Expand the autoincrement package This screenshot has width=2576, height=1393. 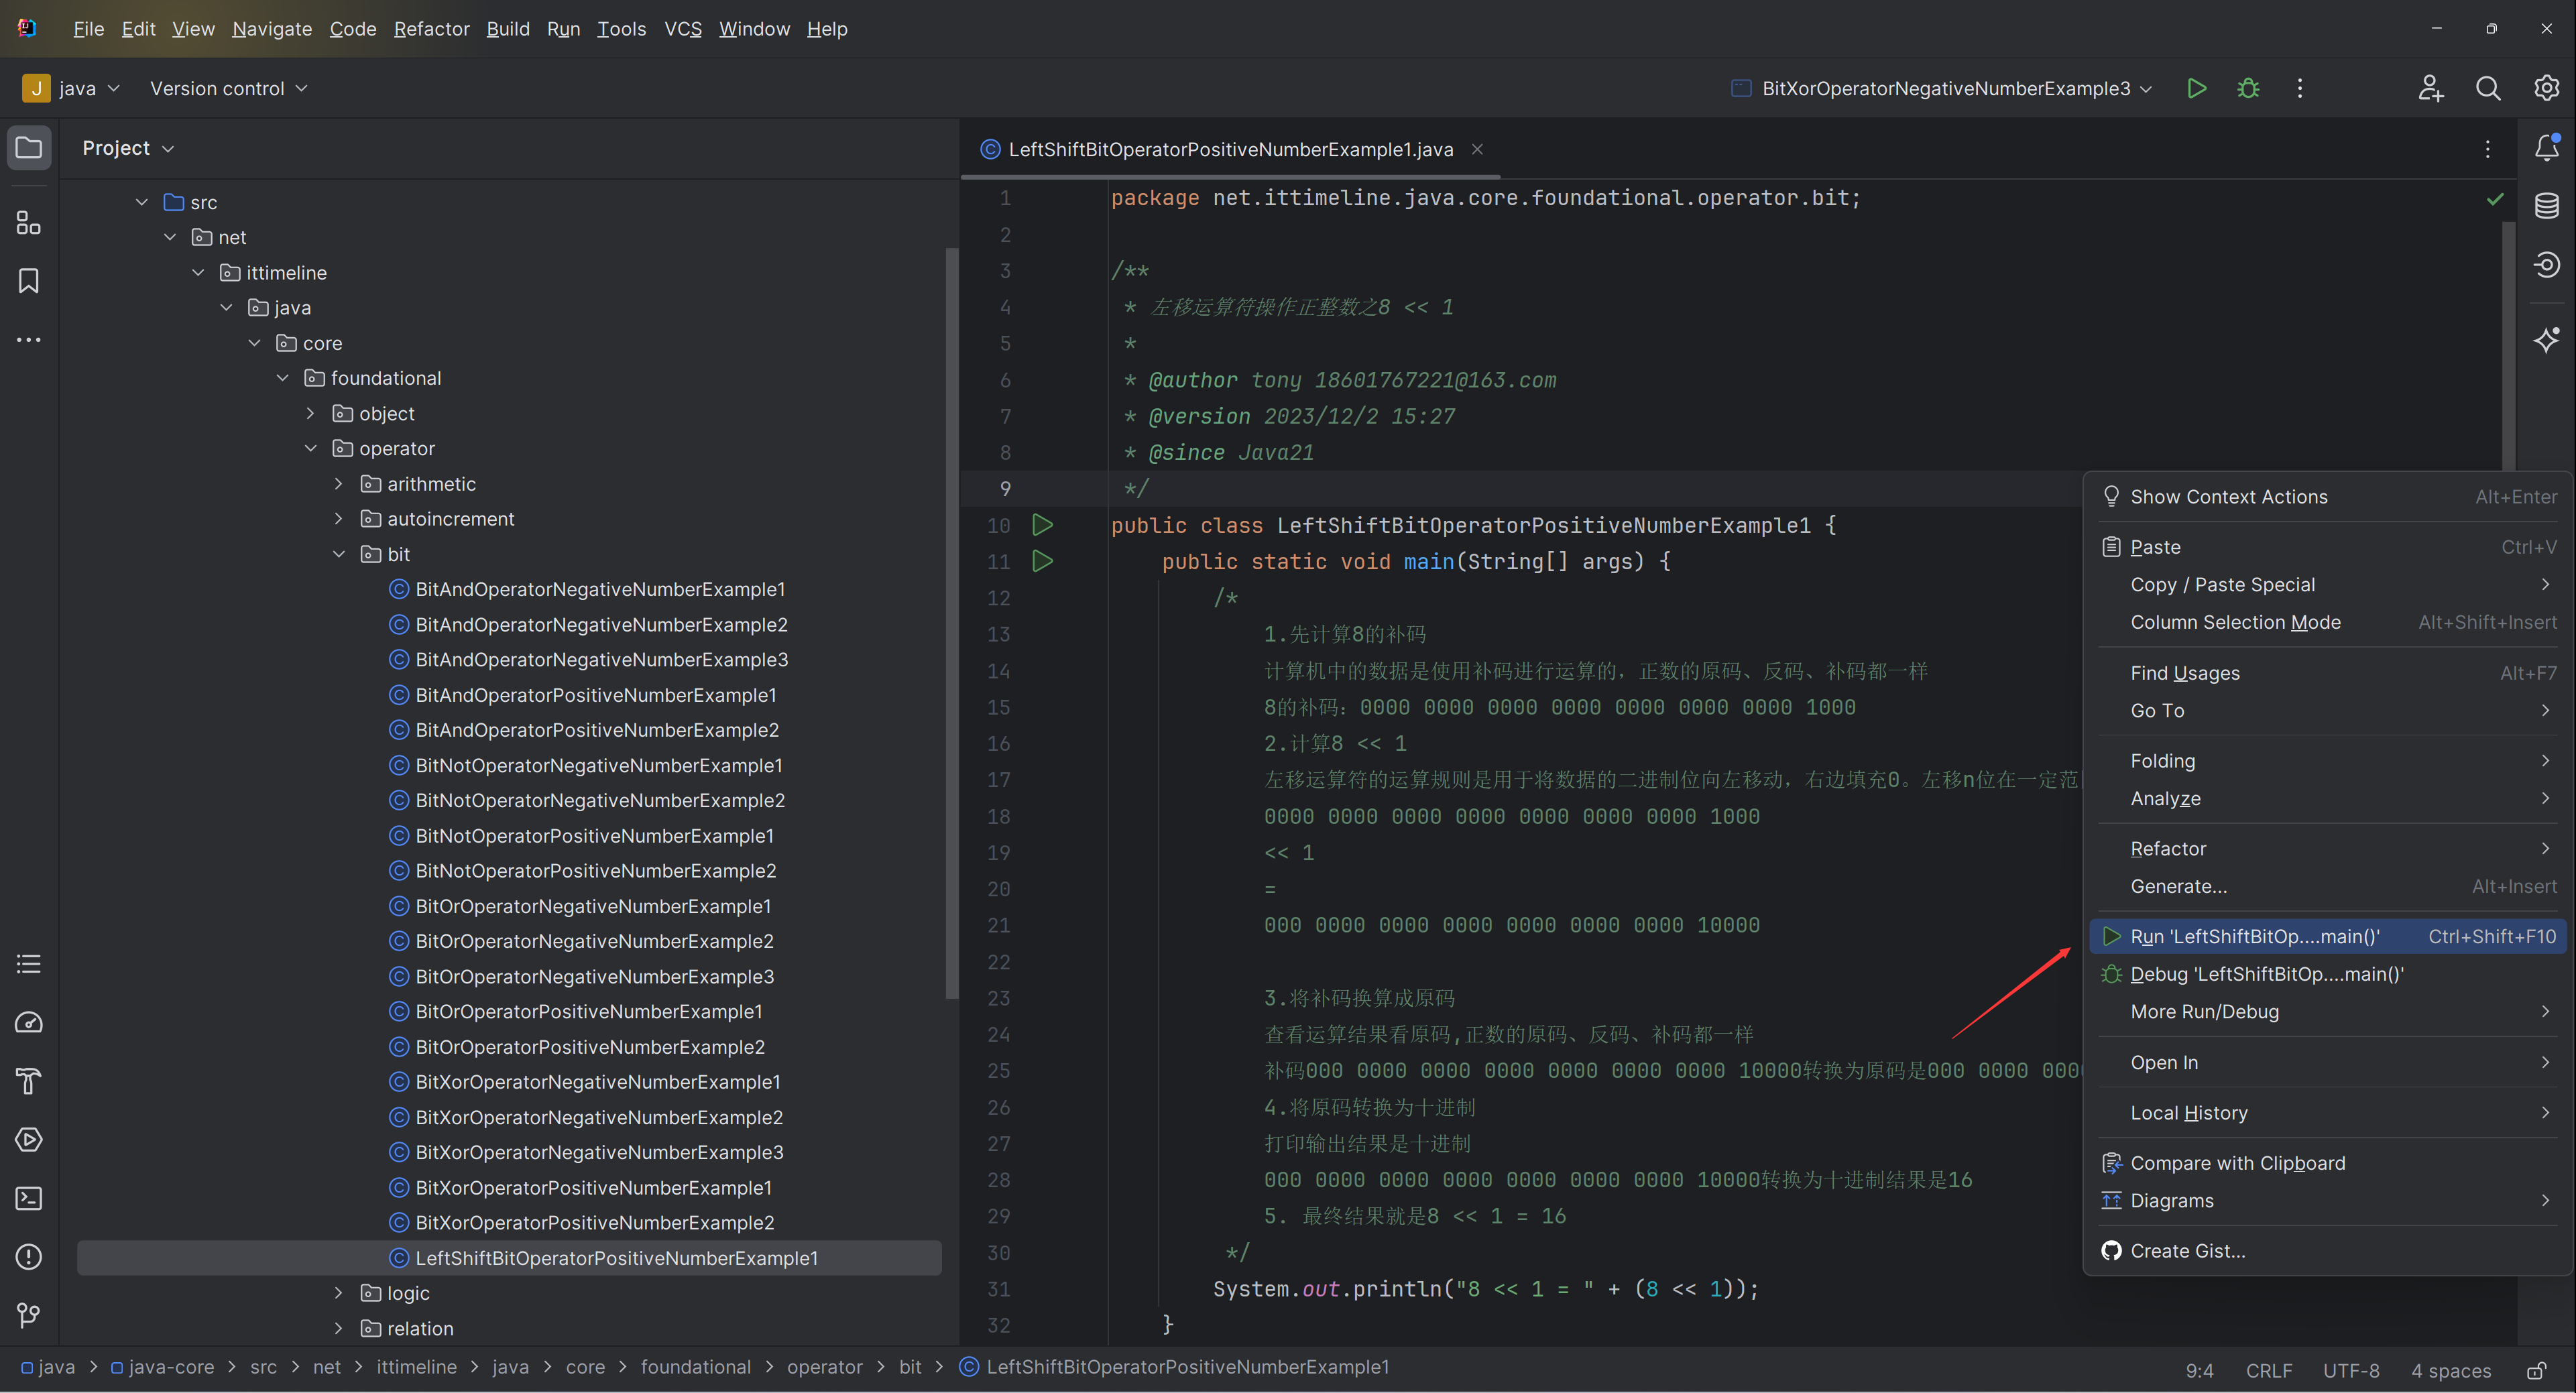click(x=339, y=519)
